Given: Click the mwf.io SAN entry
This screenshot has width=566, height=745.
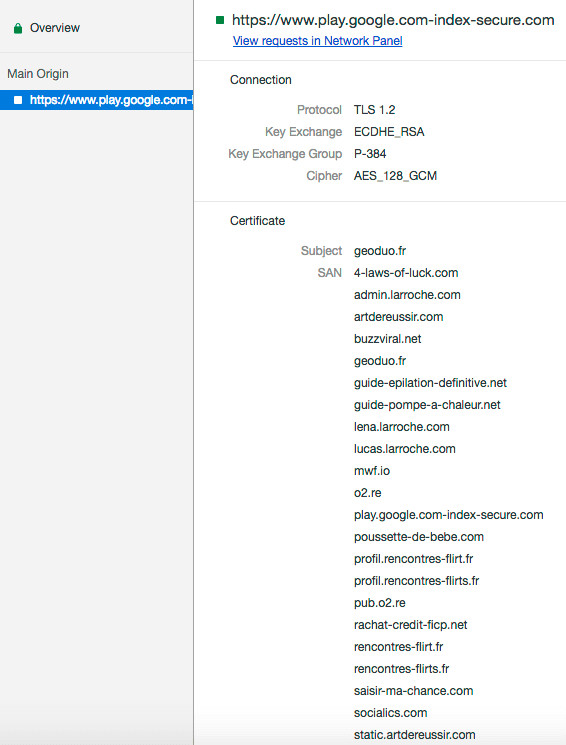Looking at the screenshot, I should coord(372,471).
